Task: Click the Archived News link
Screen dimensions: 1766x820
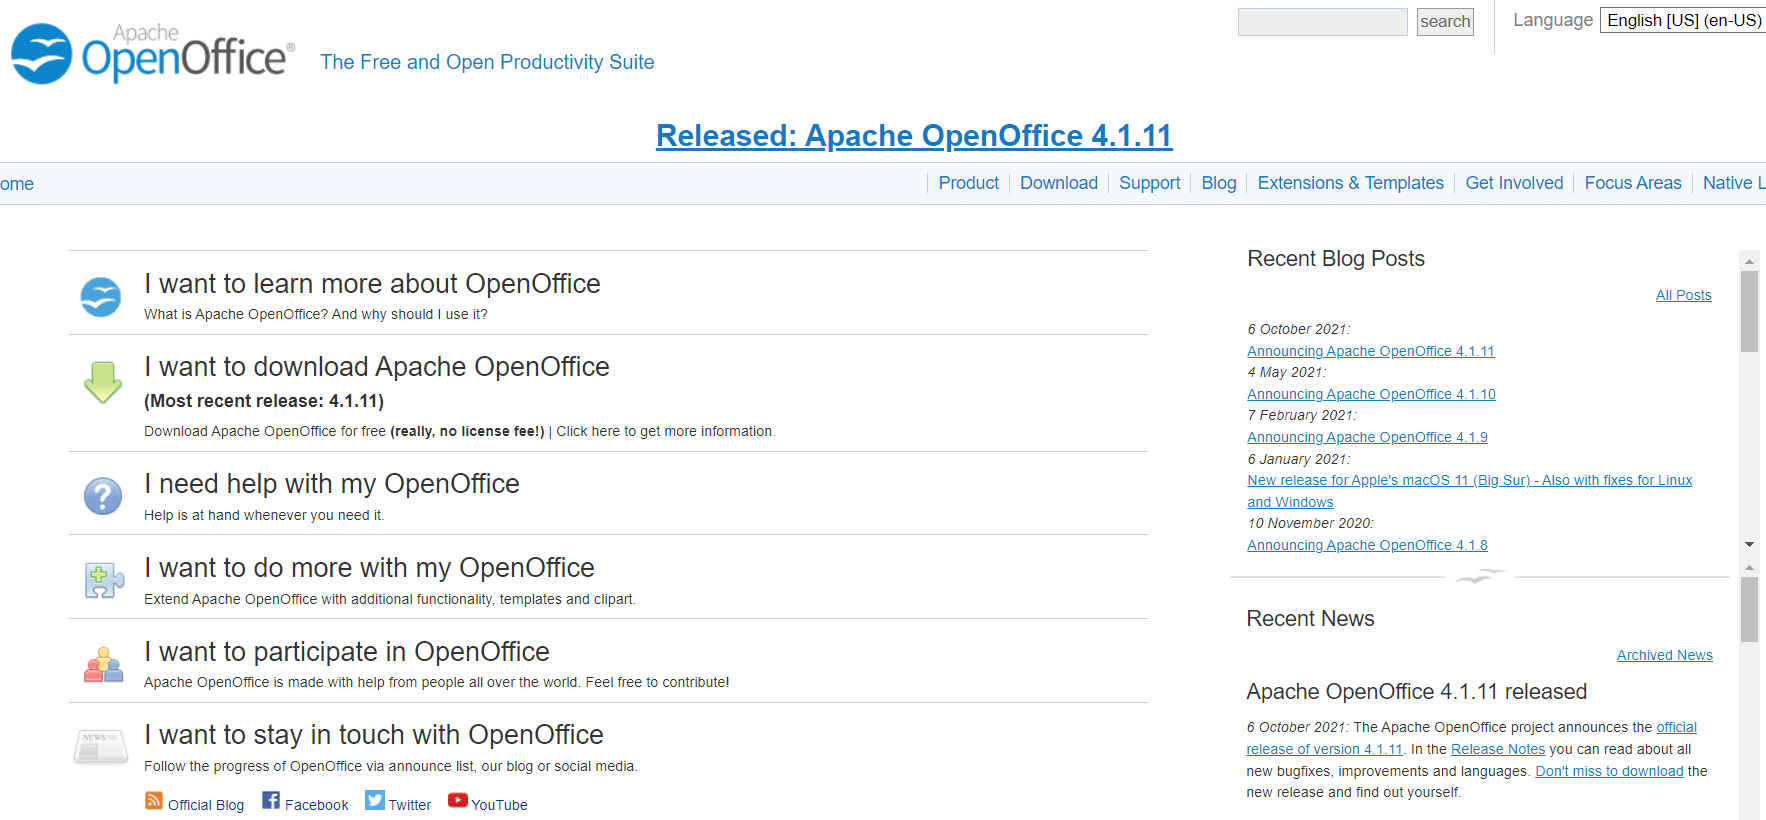Action: click(1664, 655)
